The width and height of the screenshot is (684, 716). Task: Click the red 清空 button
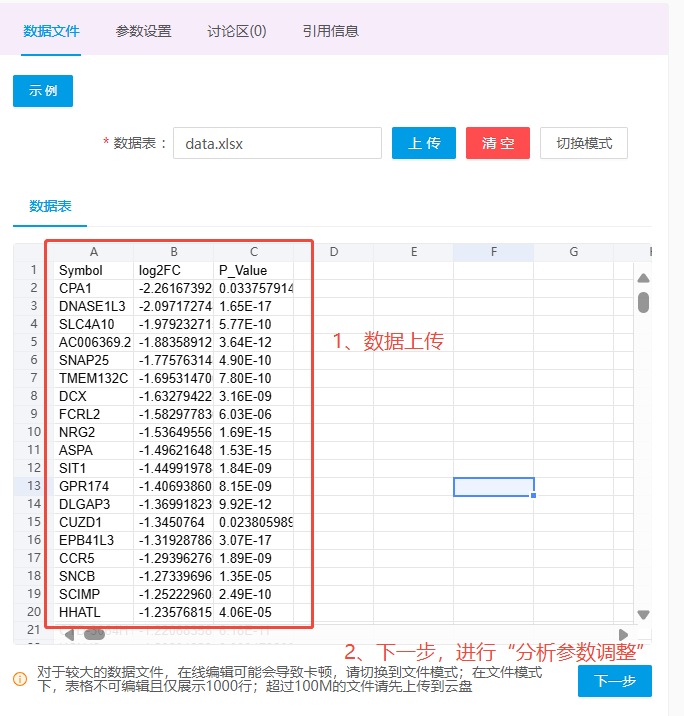[x=498, y=143]
